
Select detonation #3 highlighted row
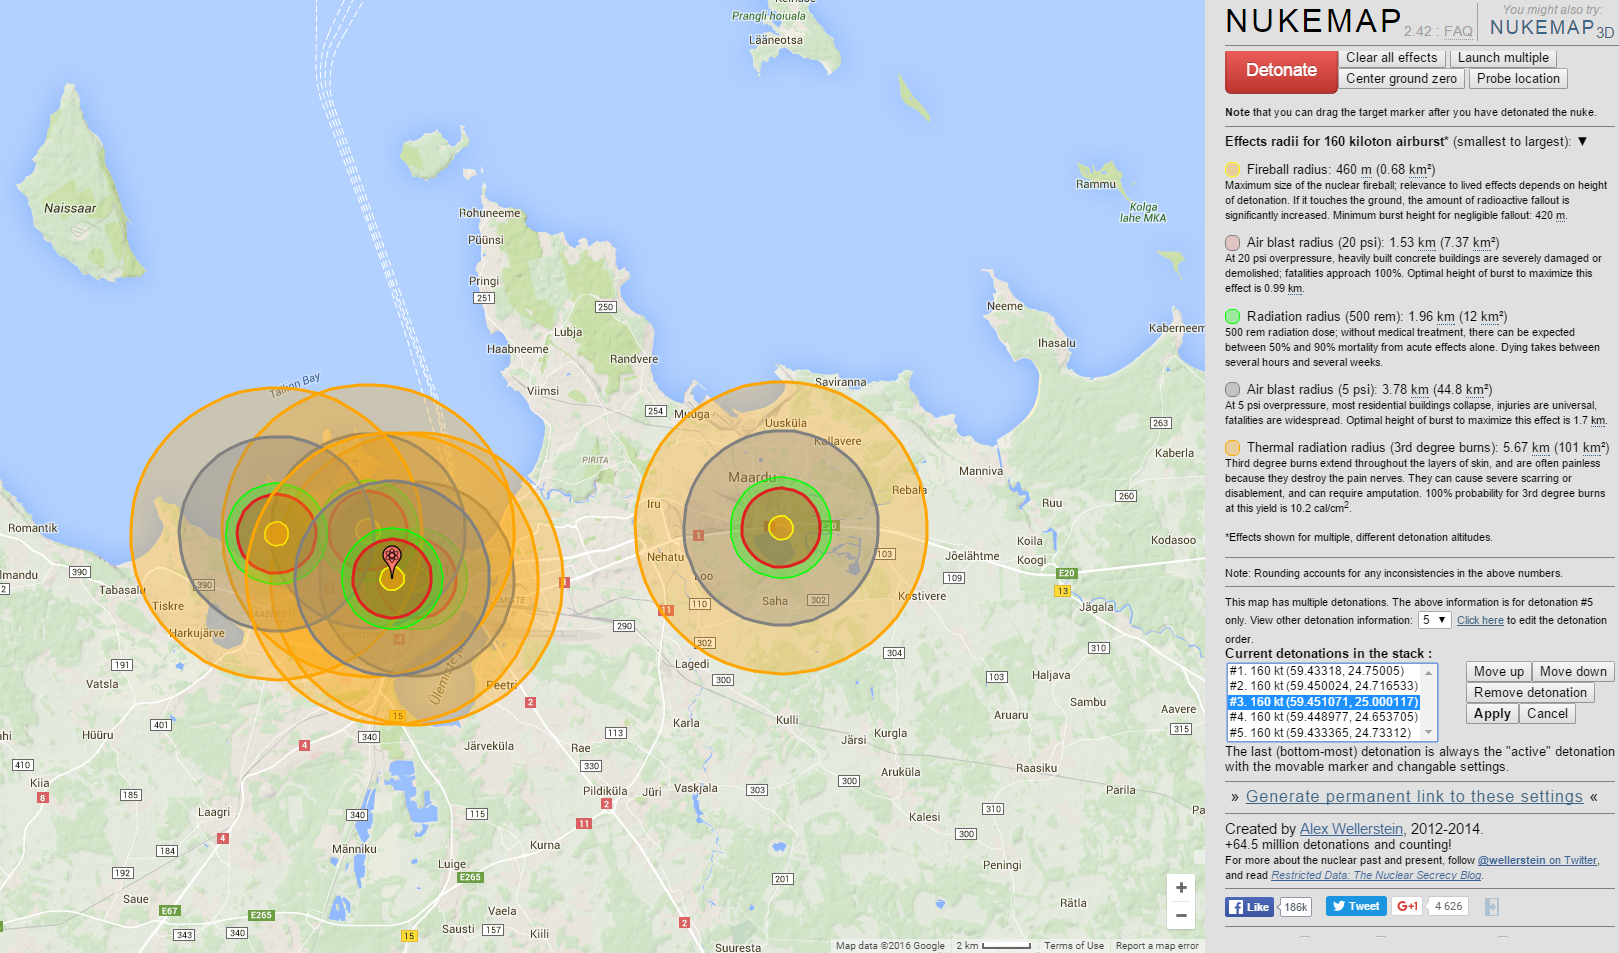(1324, 702)
